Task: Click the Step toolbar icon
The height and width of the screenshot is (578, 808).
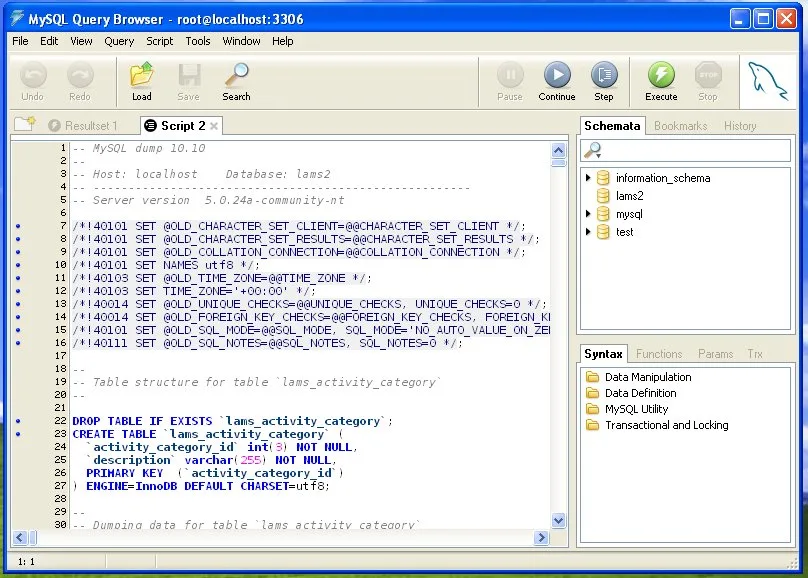Action: (x=604, y=75)
